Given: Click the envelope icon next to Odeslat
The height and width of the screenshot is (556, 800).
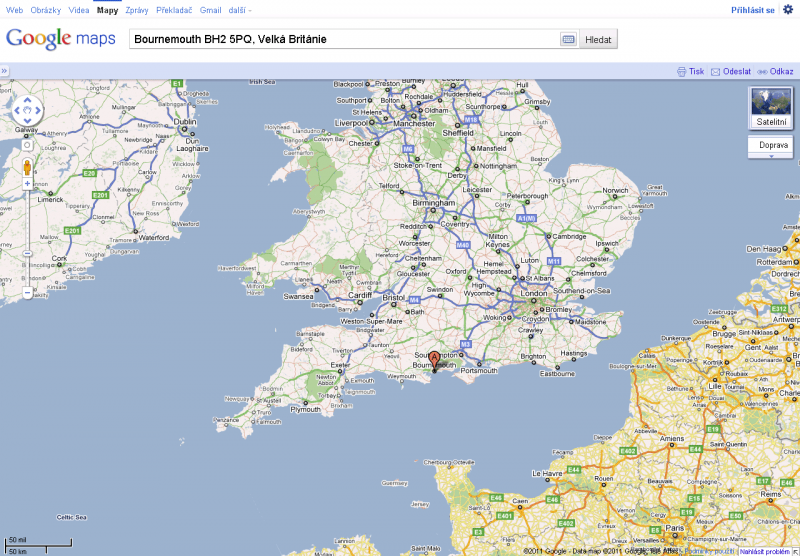Looking at the screenshot, I should 715,72.
